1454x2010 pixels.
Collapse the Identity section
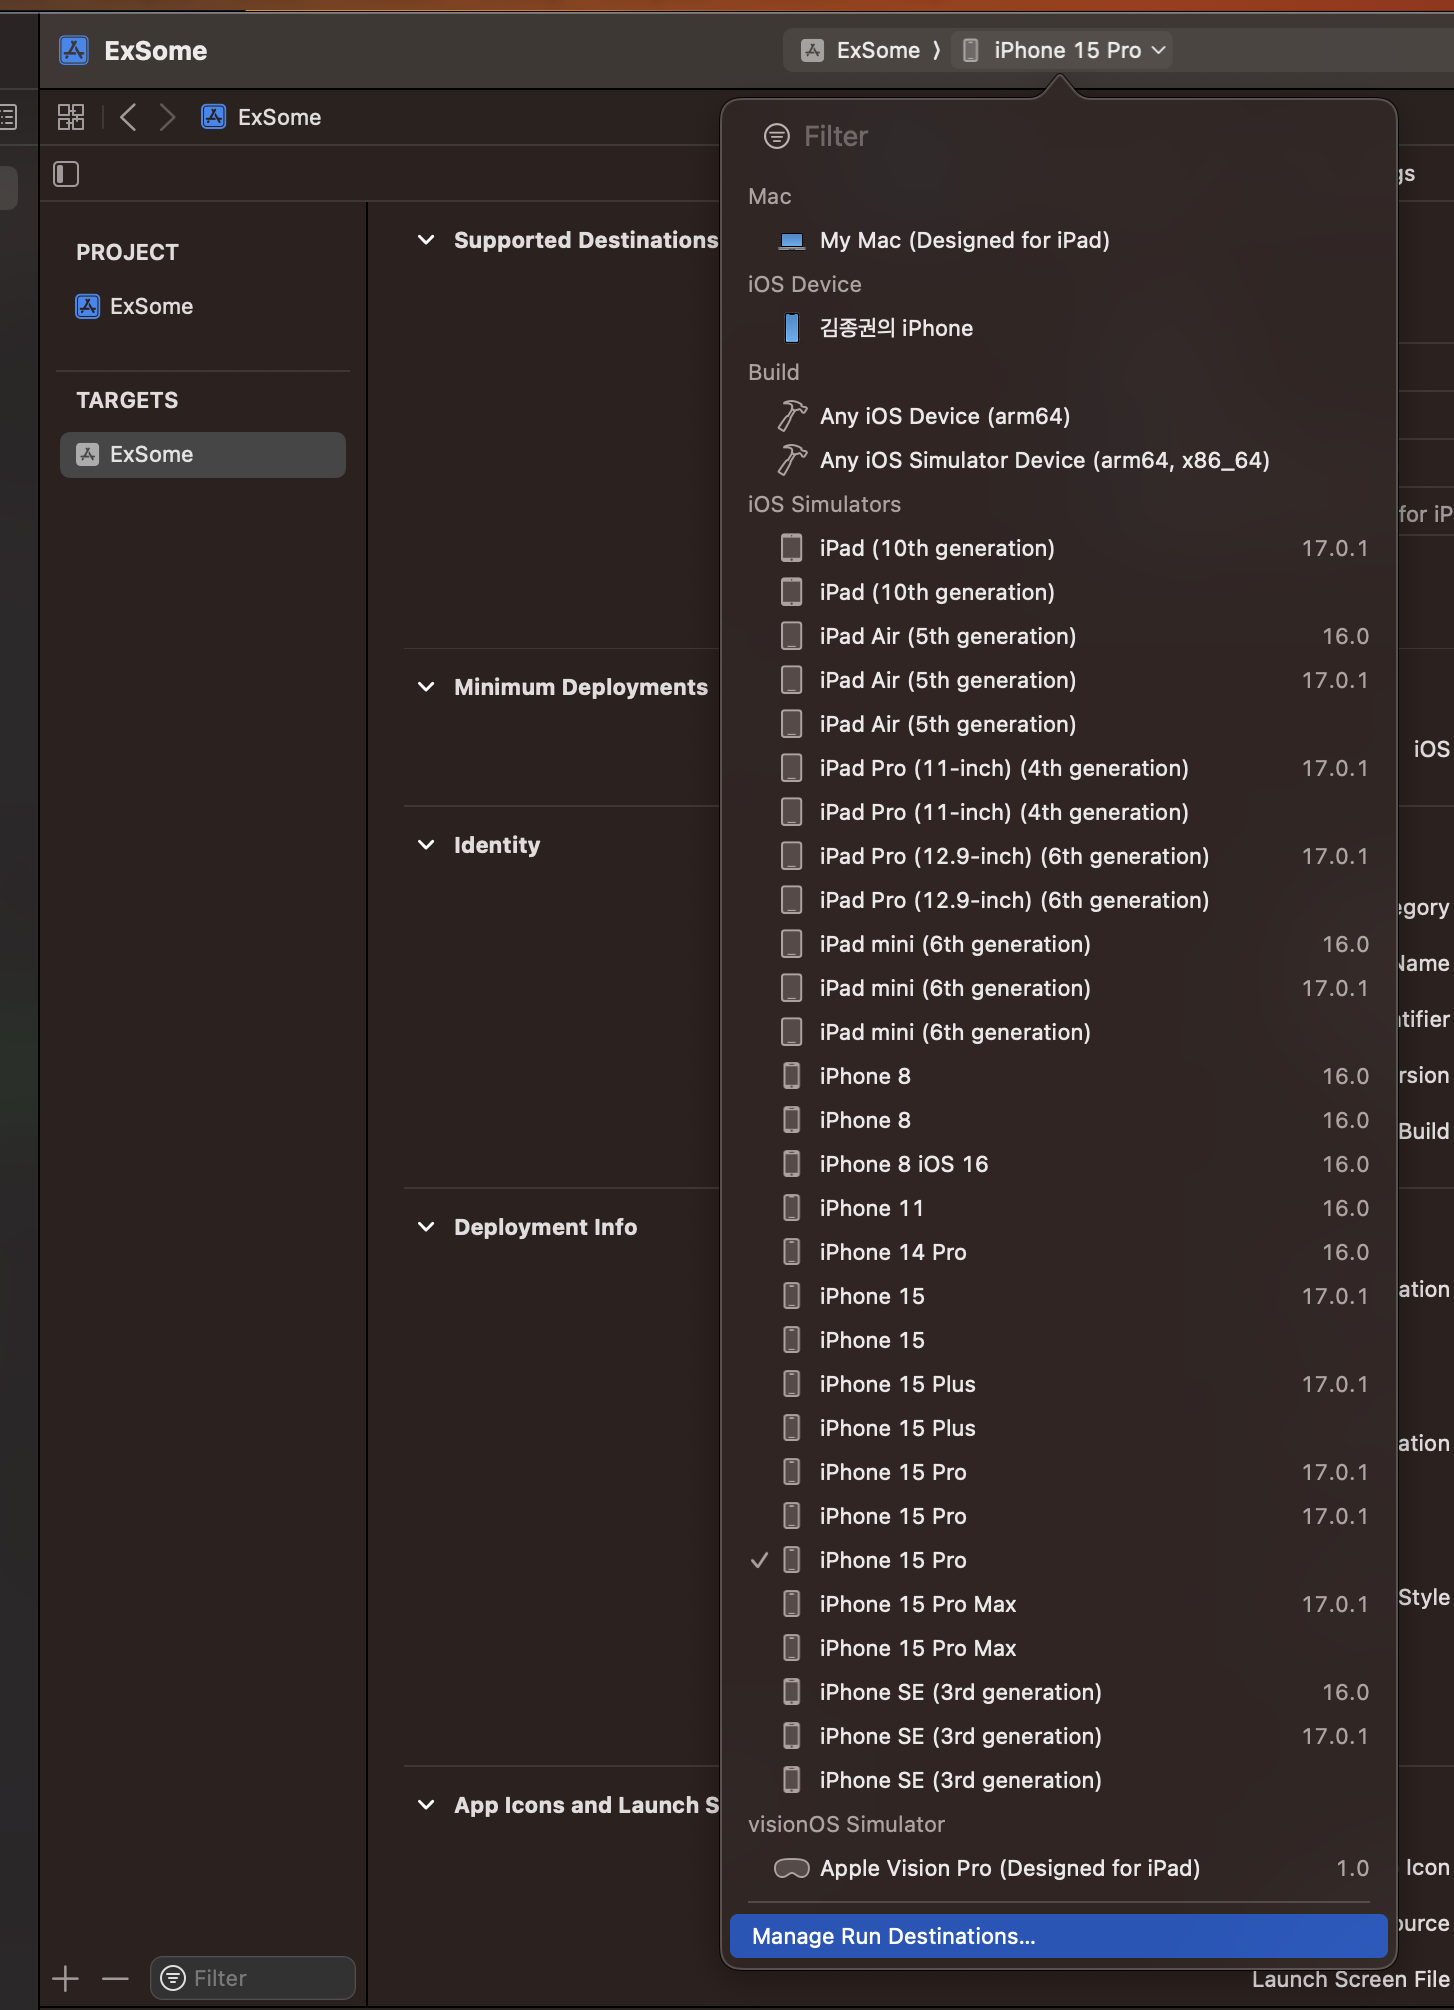[426, 845]
